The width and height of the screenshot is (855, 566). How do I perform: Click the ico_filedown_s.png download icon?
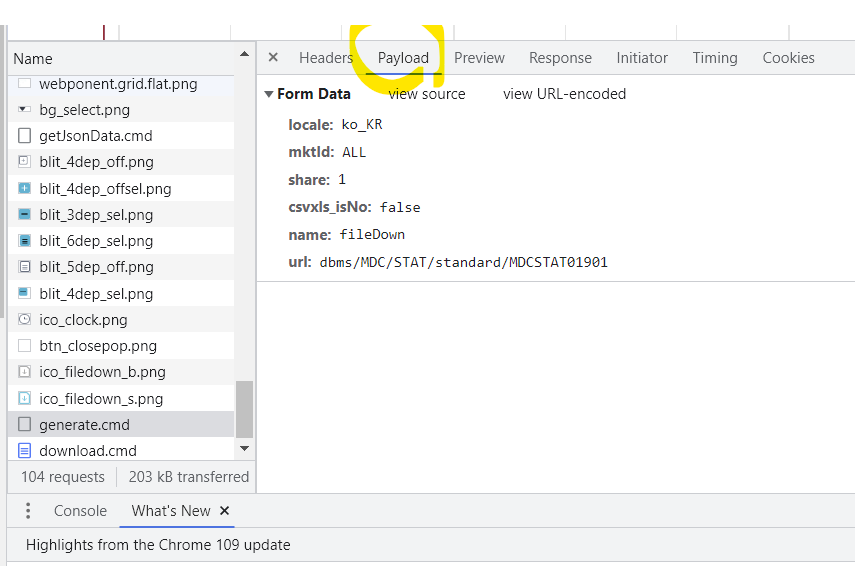(25, 399)
